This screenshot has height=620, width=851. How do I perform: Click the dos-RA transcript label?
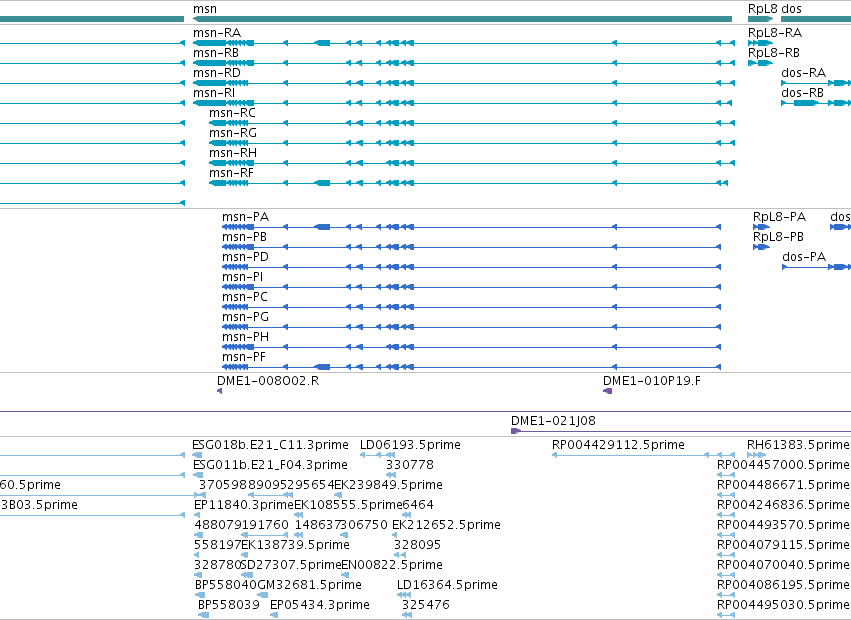pos(804,73)
